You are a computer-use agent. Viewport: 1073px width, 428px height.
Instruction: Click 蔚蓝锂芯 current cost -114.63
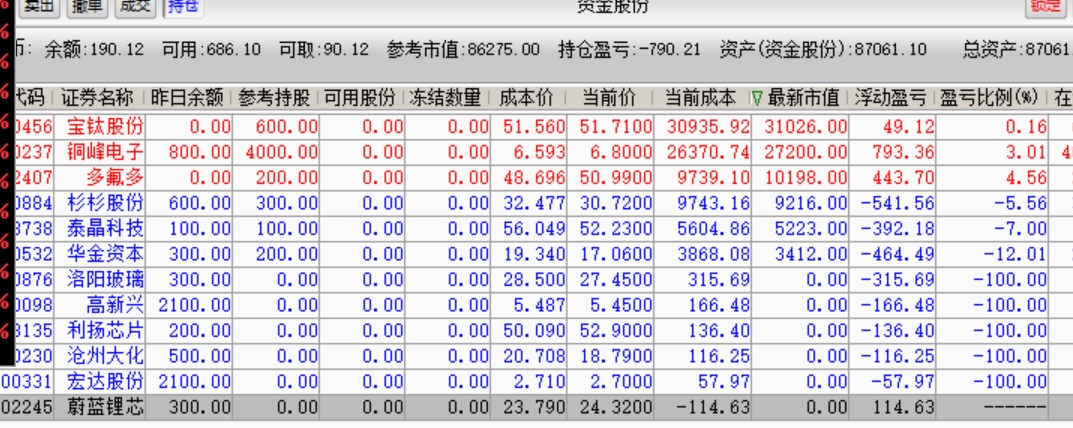point(712,407)
